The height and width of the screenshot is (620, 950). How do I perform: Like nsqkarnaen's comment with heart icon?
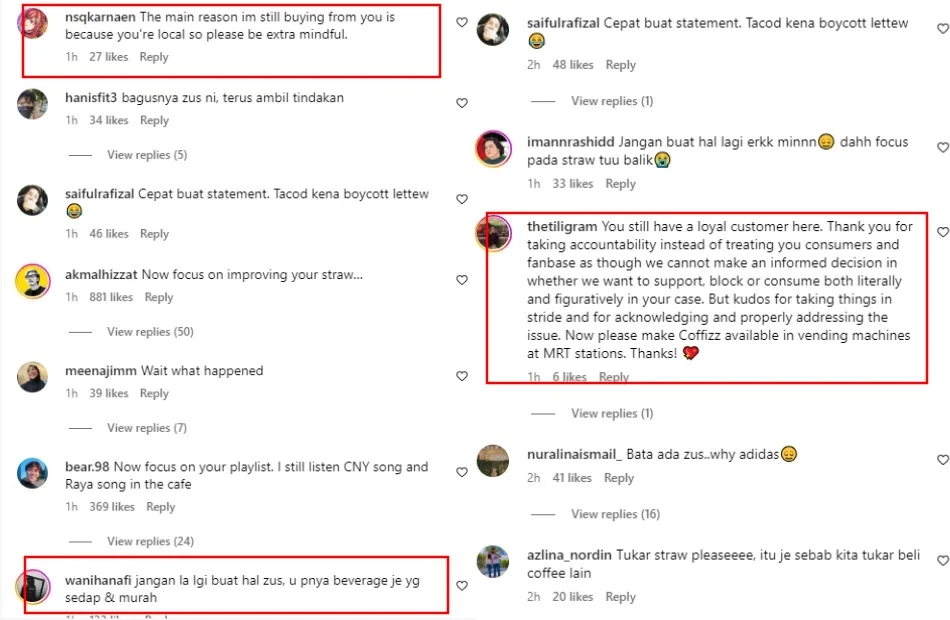[x=462, y=22]
